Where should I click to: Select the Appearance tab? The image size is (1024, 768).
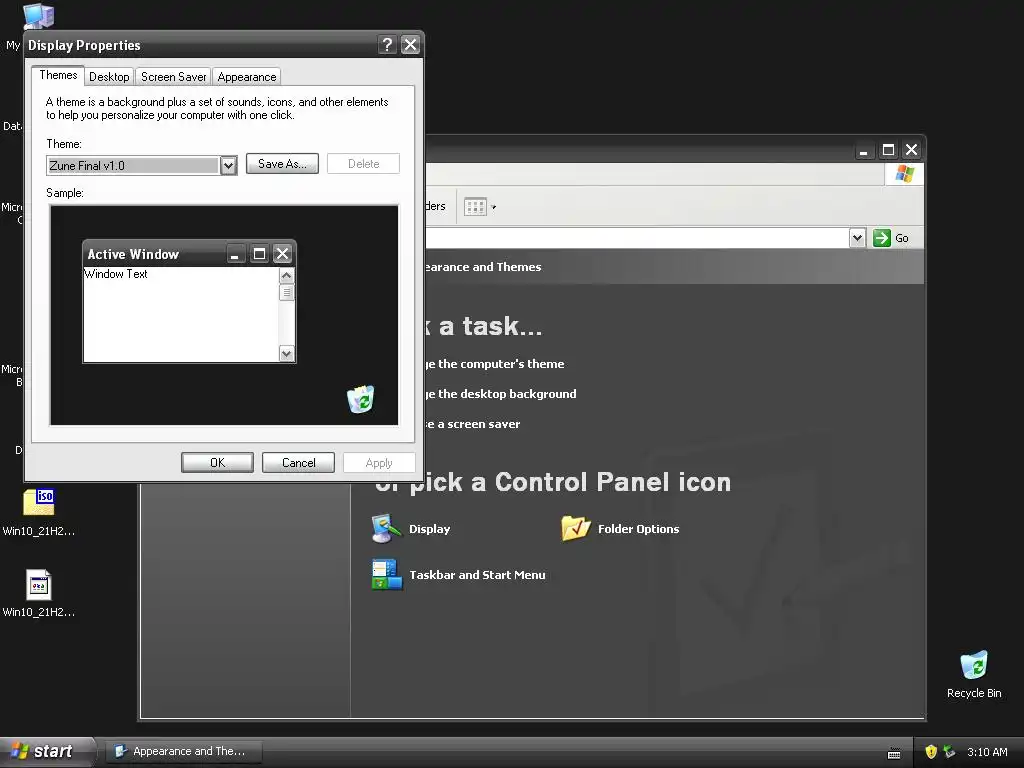pos(246,76)
